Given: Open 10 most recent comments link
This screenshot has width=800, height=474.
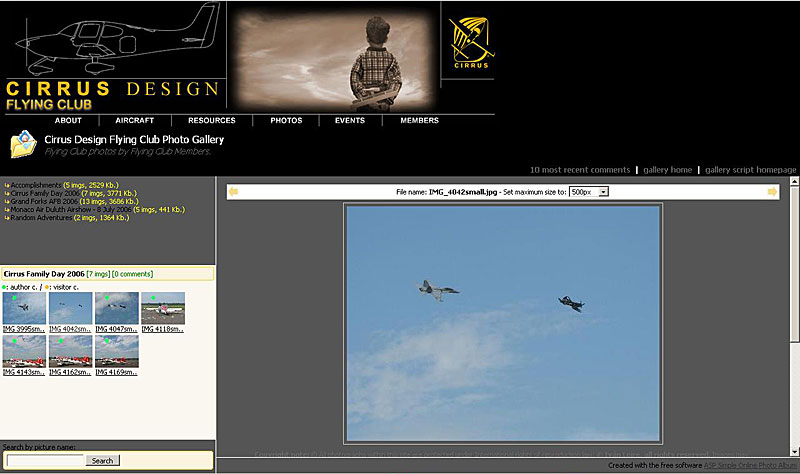Looking at the screenshot, I should point(580,170).
